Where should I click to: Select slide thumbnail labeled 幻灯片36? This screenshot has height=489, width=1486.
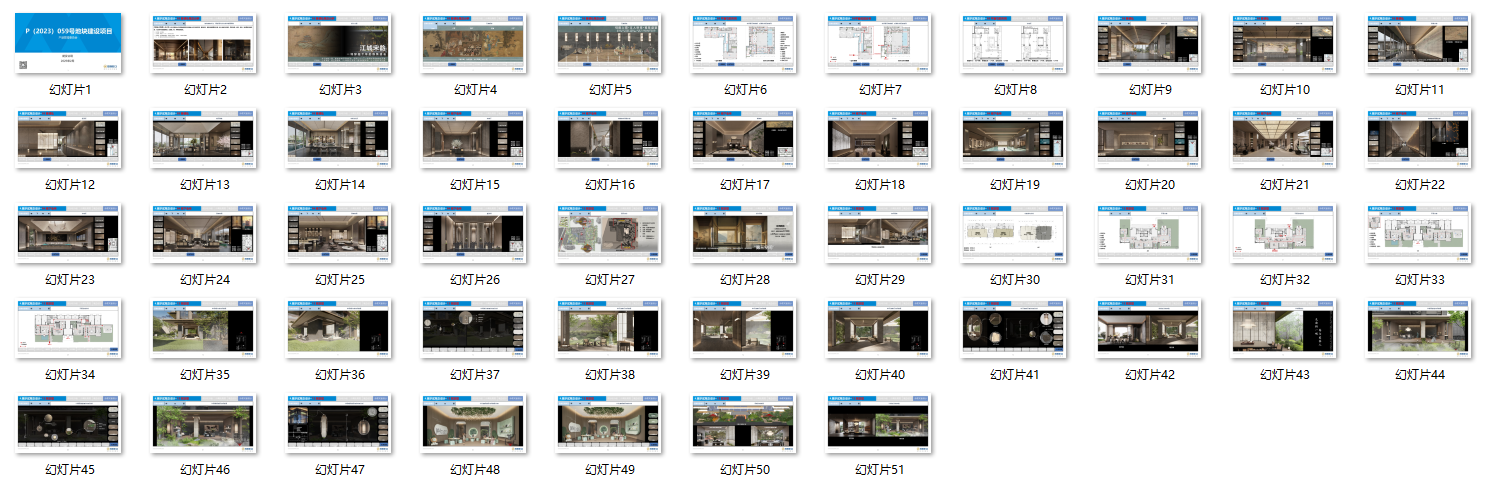pos(339,329)
